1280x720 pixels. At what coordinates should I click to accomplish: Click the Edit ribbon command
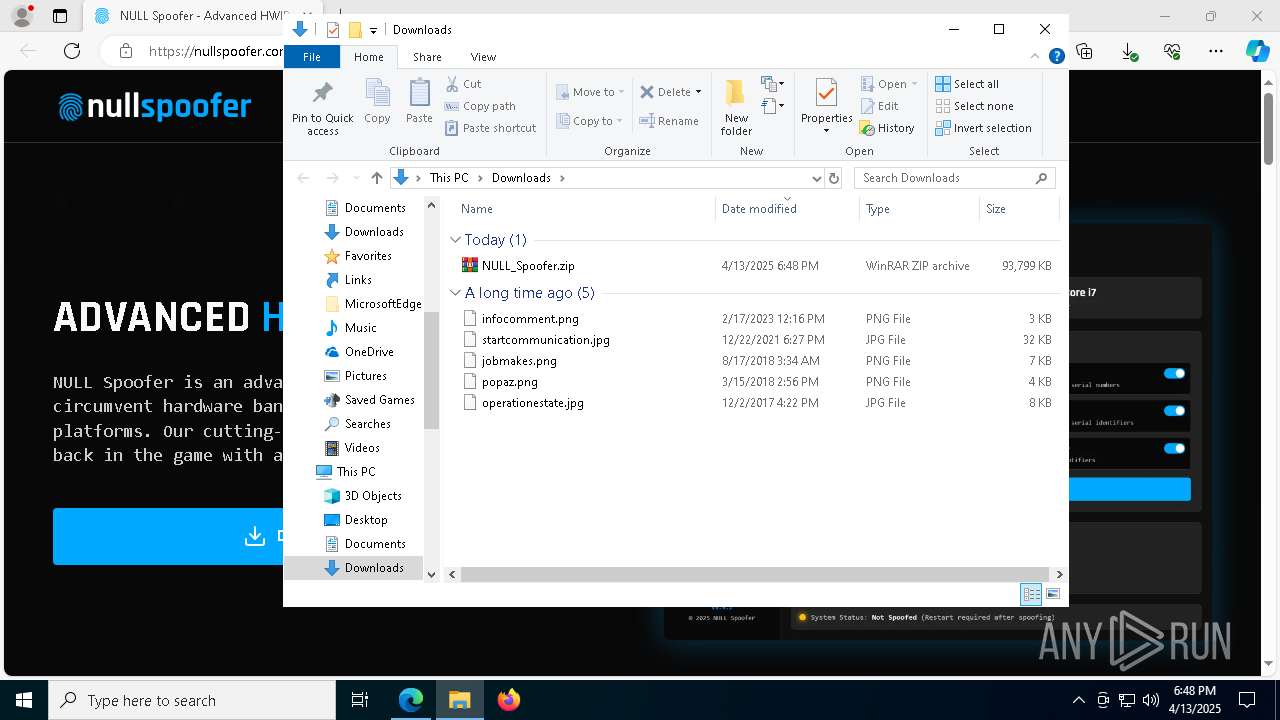879,106
